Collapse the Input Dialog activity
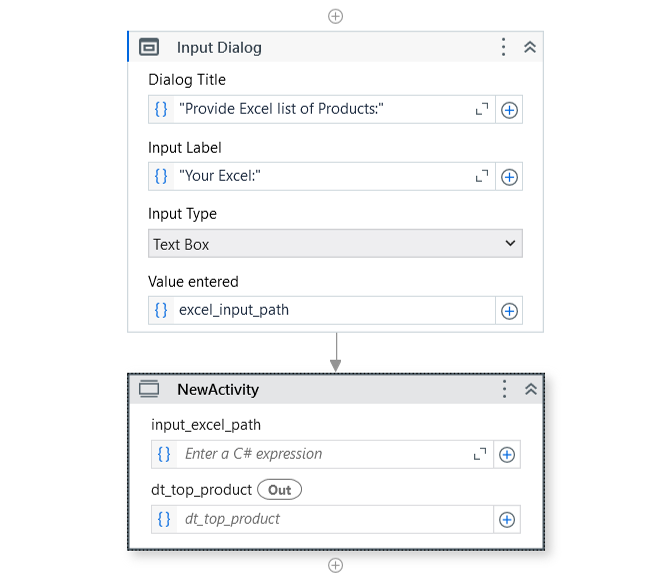The height and width of the screenshot is (580, 646). [x=530, y=47]
